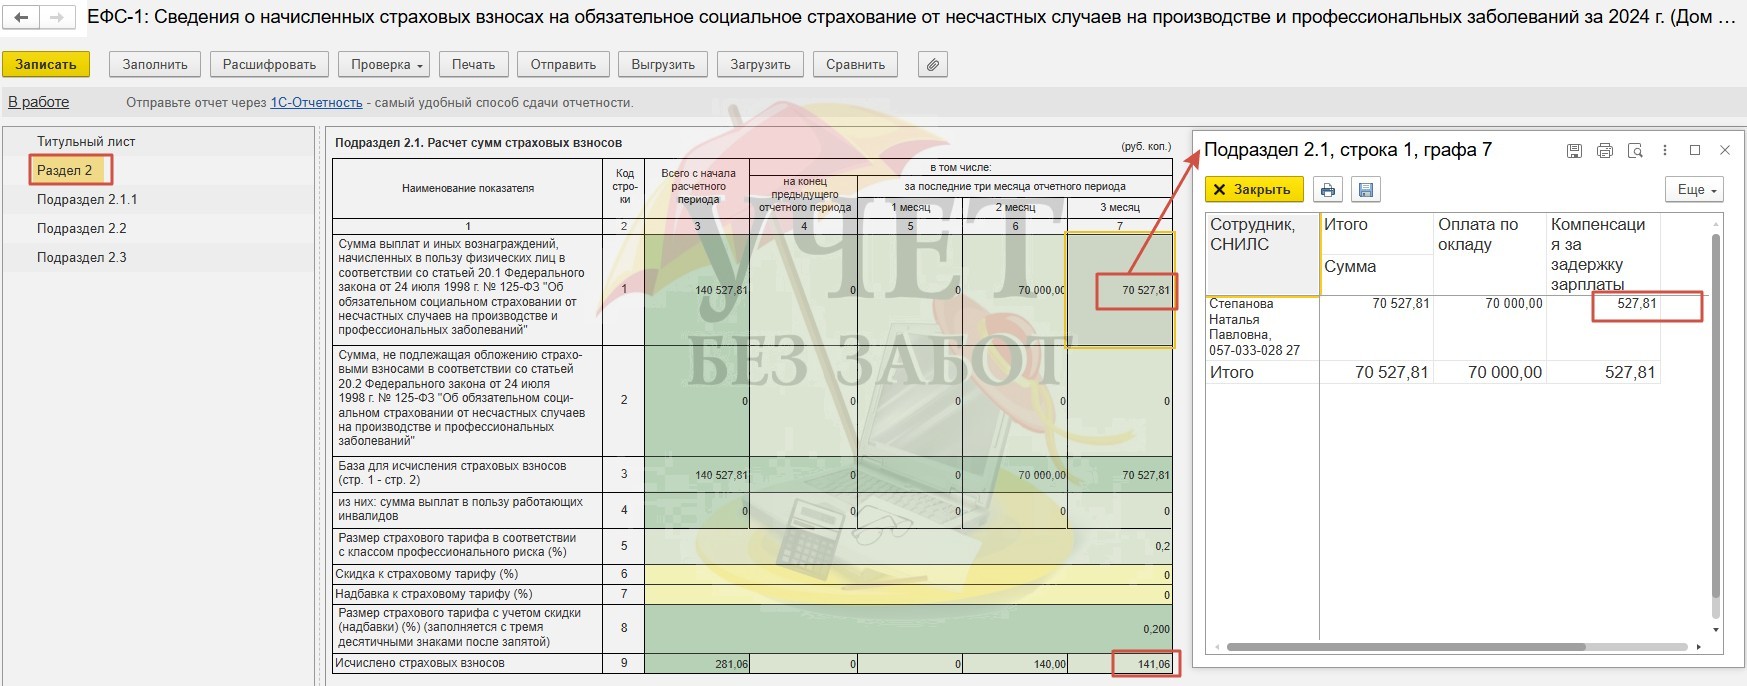Select Раздел 2 in the section list
1747x686 pixels.
tap(65, 170)
